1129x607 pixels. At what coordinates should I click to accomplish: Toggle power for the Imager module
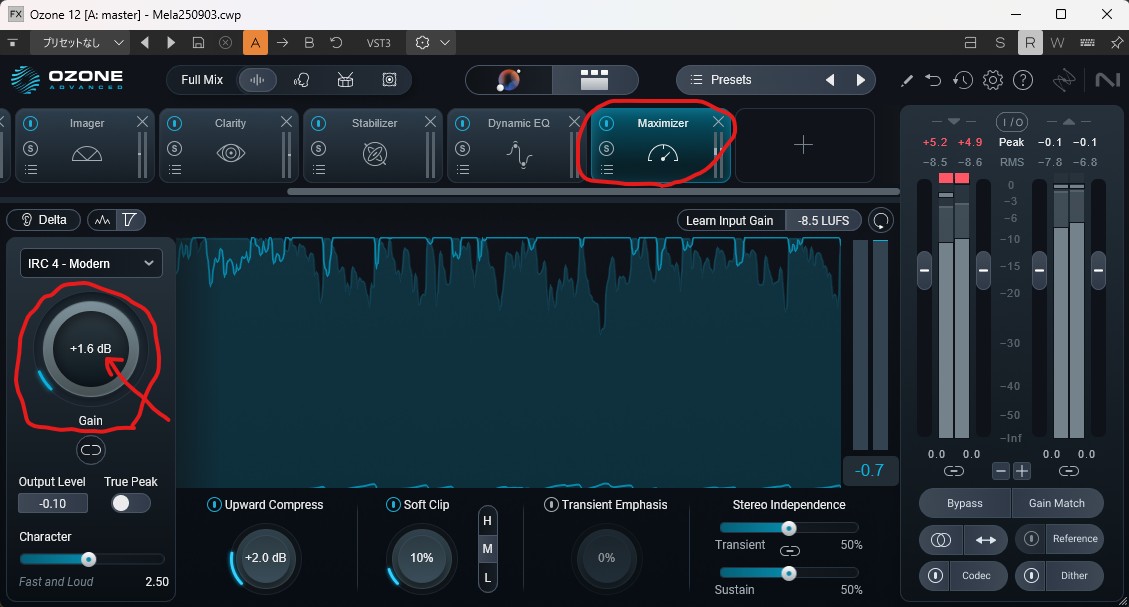tap(30, 124)
